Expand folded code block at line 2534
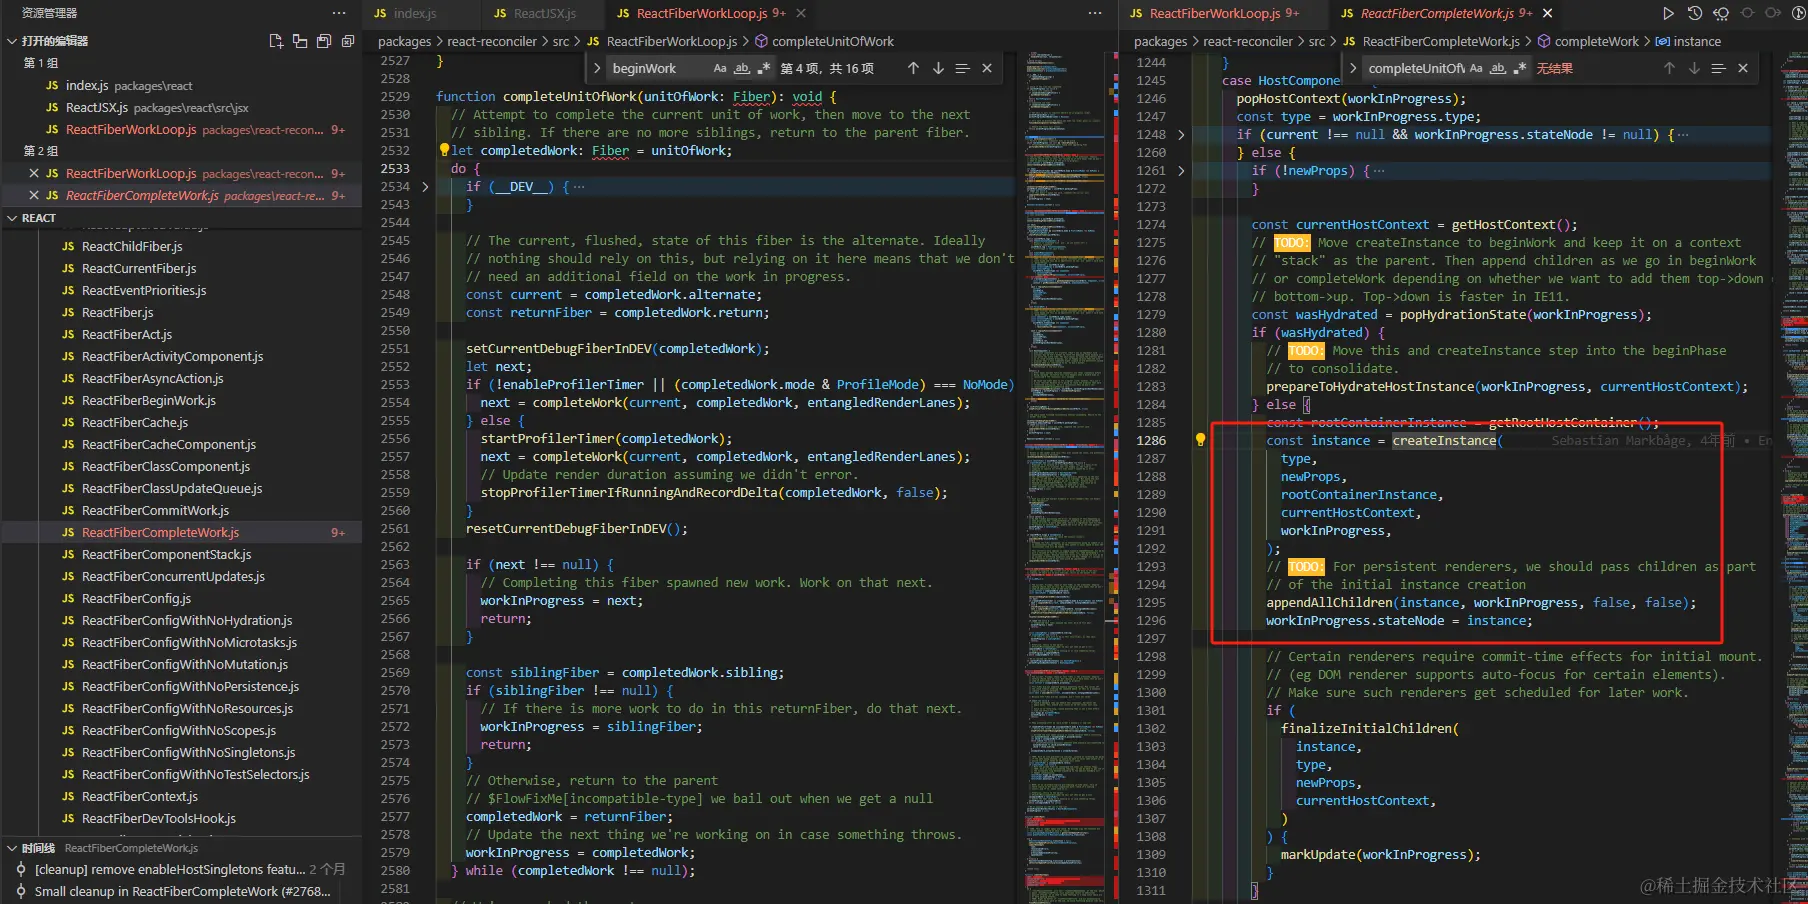 click(425, 187)
